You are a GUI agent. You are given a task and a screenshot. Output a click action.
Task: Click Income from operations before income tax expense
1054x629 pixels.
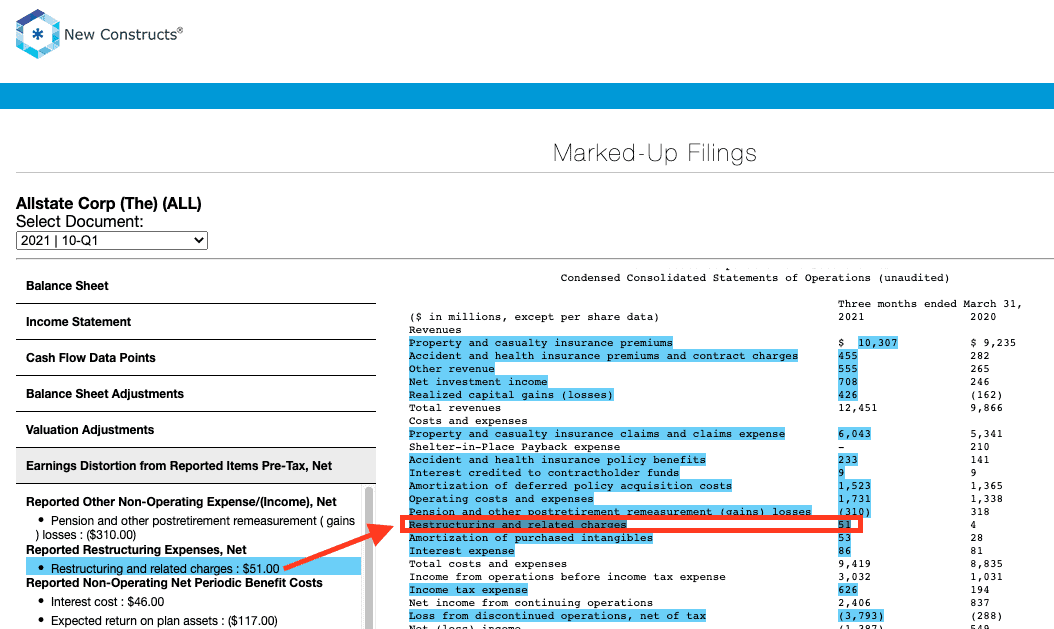point(567,577)
